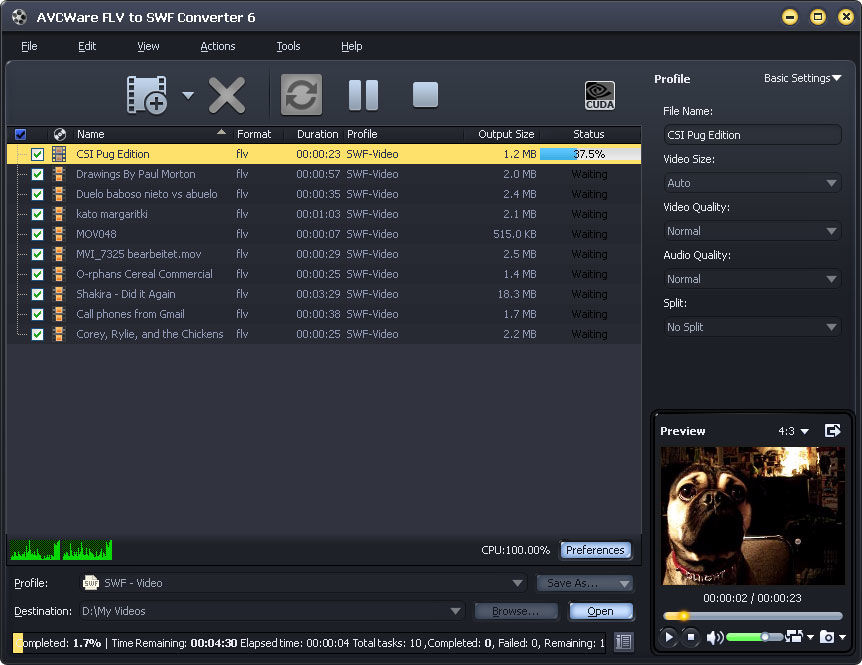Viewport: 862px width, 665px height.
Task: Uncheck Drawings By Paul Morton checkbox
Action: click(x=37, y=174)
